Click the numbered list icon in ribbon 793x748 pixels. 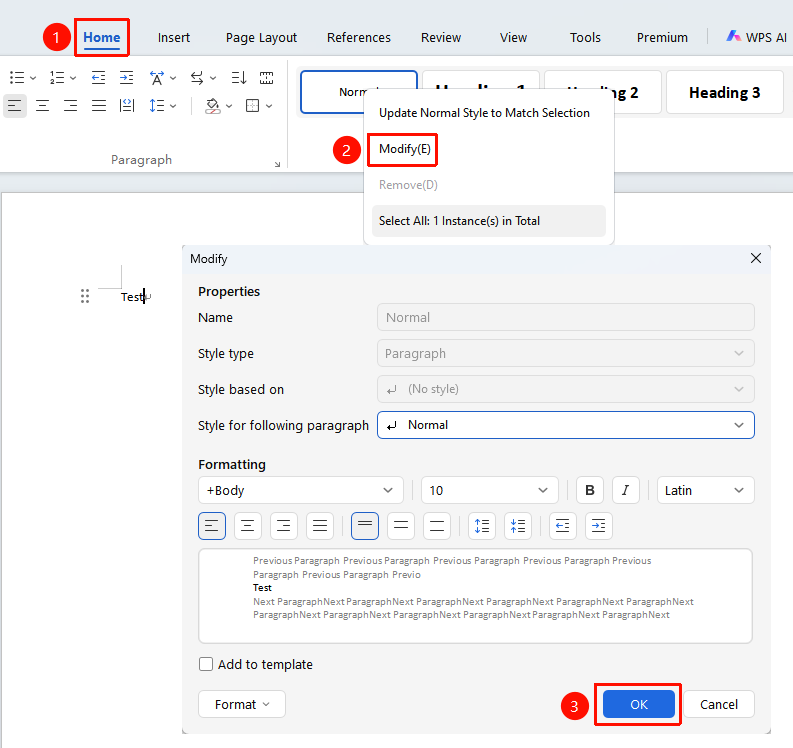tap(57, 78)
